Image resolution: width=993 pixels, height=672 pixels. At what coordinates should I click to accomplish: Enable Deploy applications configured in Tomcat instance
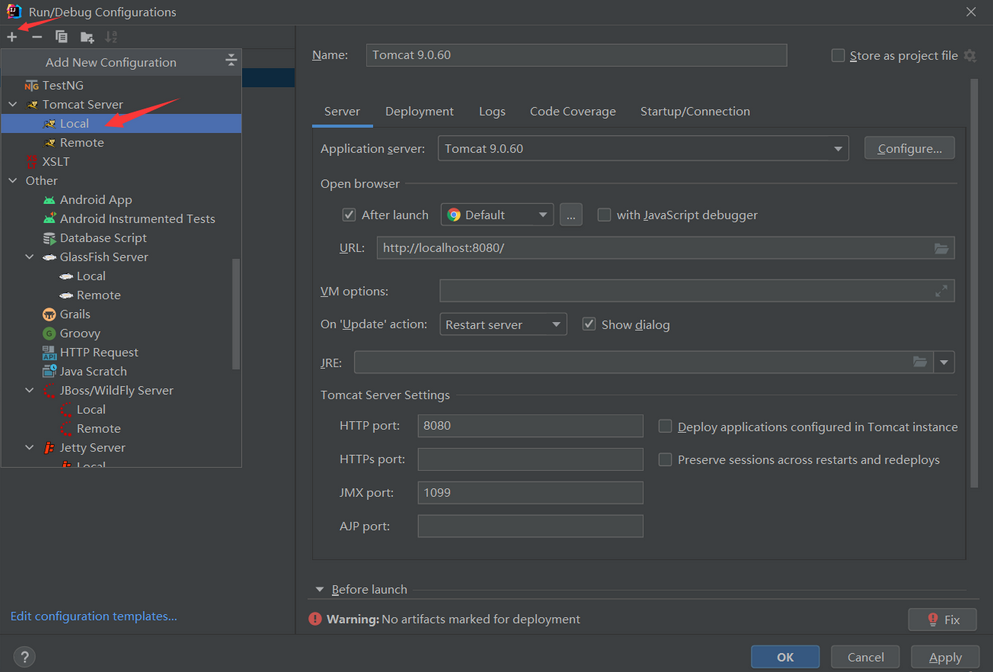(x=665, y=426)
